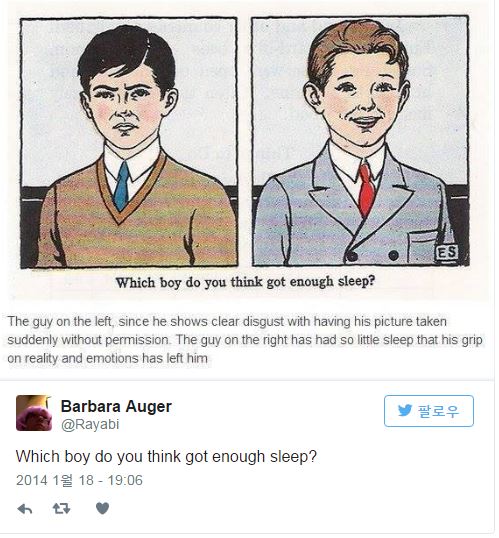The width and height of the screenshot is (499, 538).
Task: Click the blue tie on the frowning boy
Action: point(121,186)
